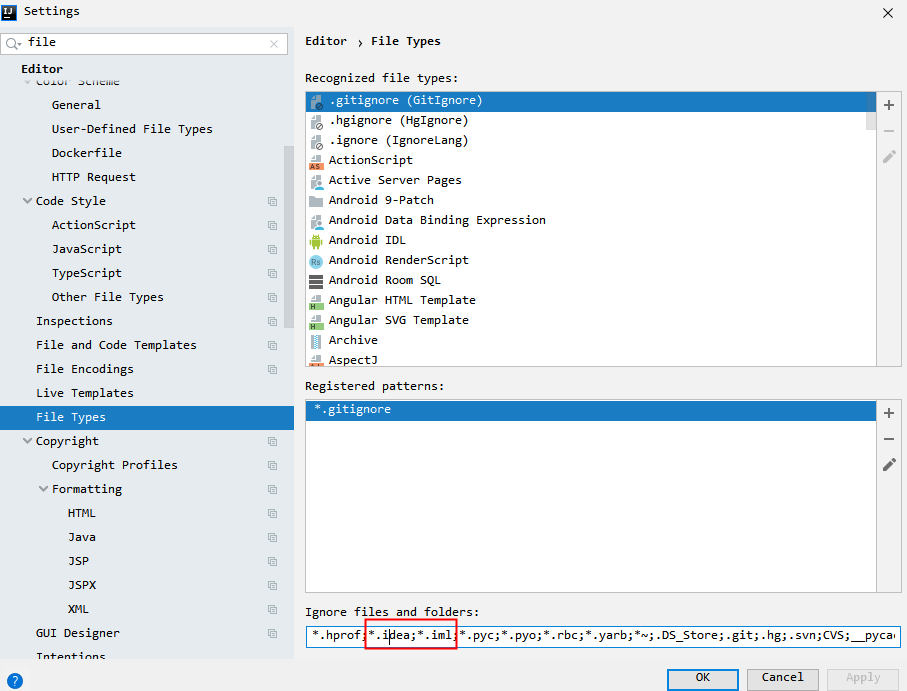Open User-Defined File Types settings
The image size is (907, 691).
coord(132,129)
